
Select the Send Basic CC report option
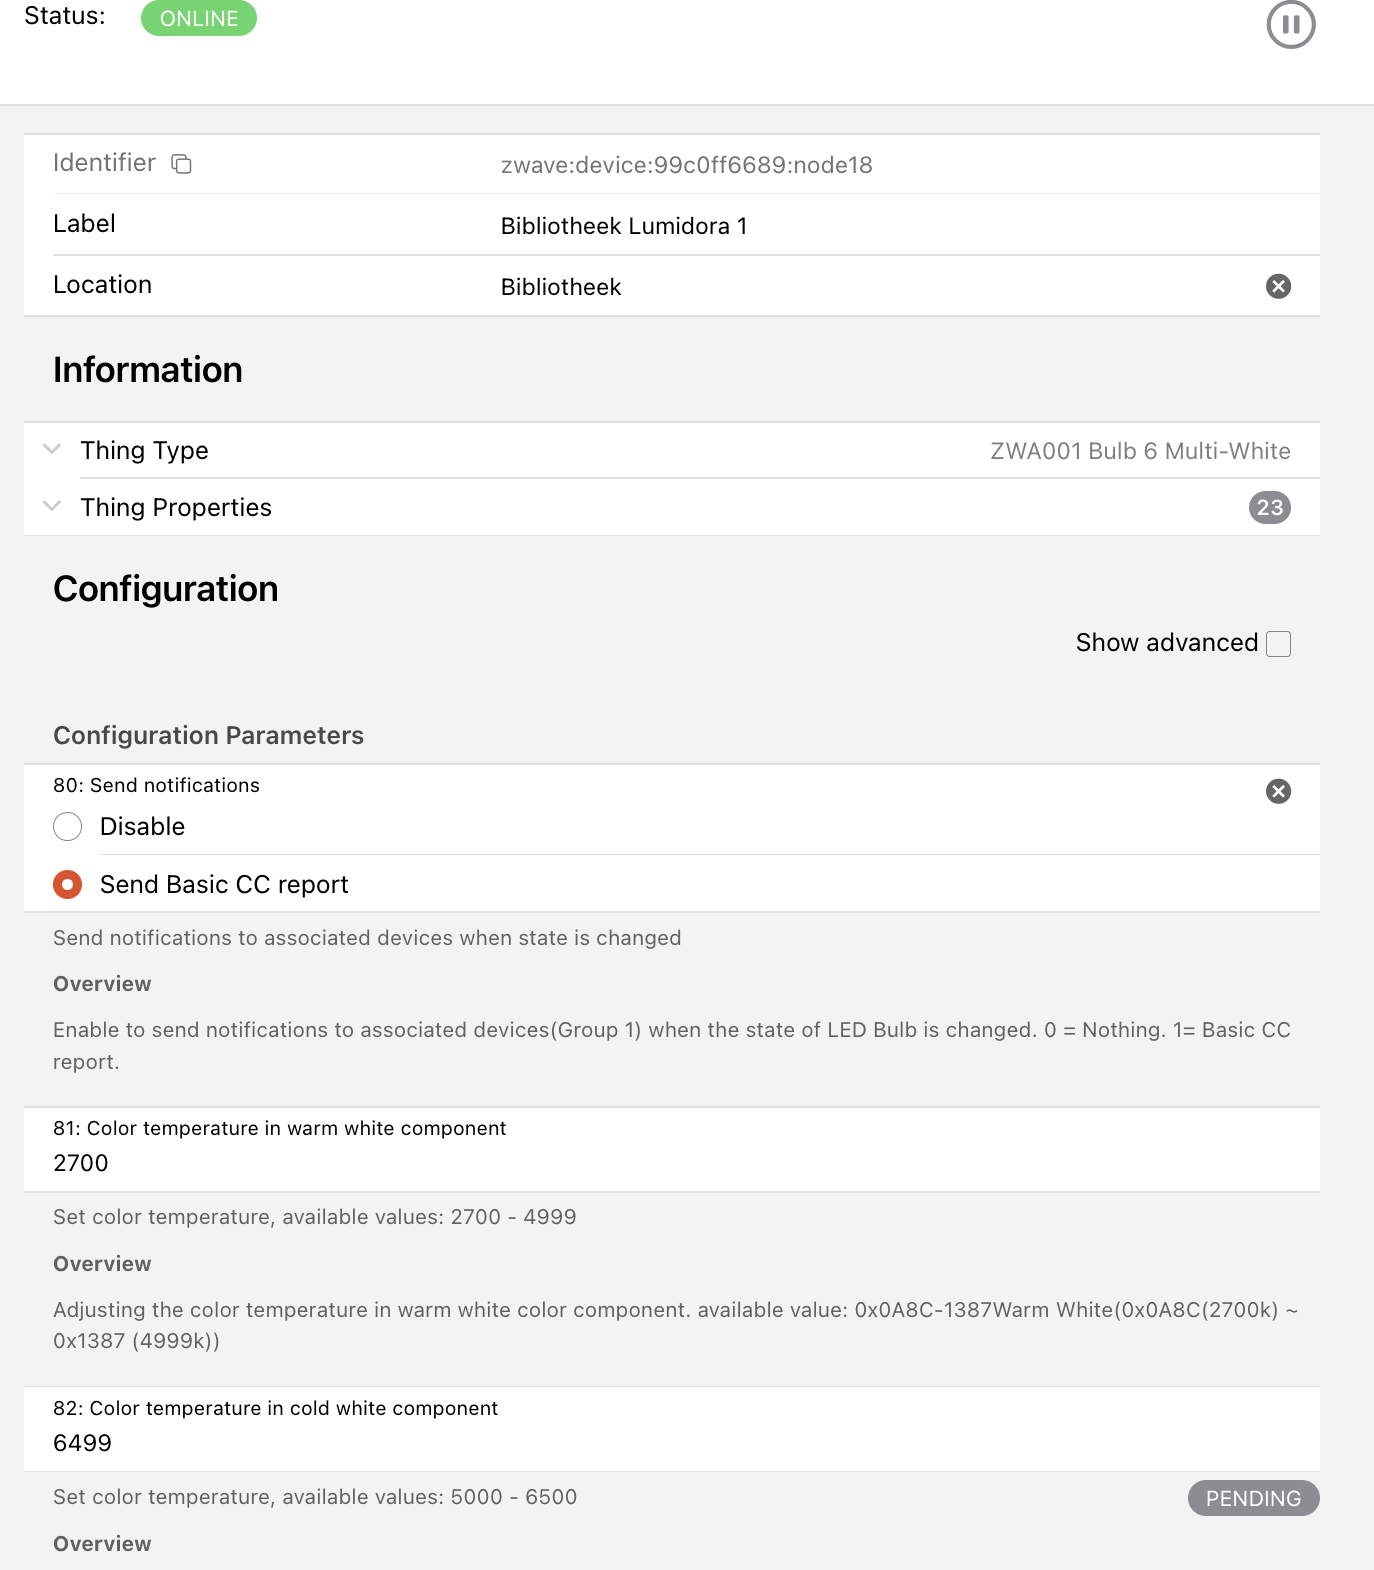68,885
